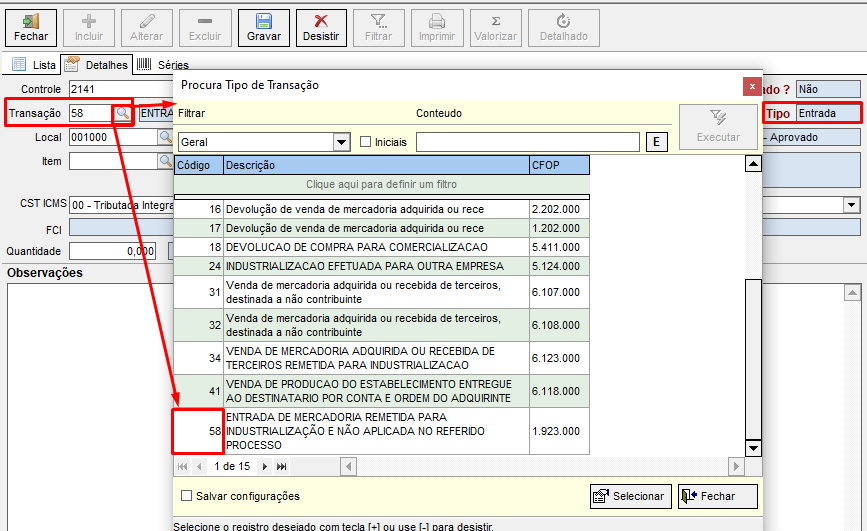Click the Desistir cancel icon
This screenshot has height=531, width=867.
coord(322,21)
